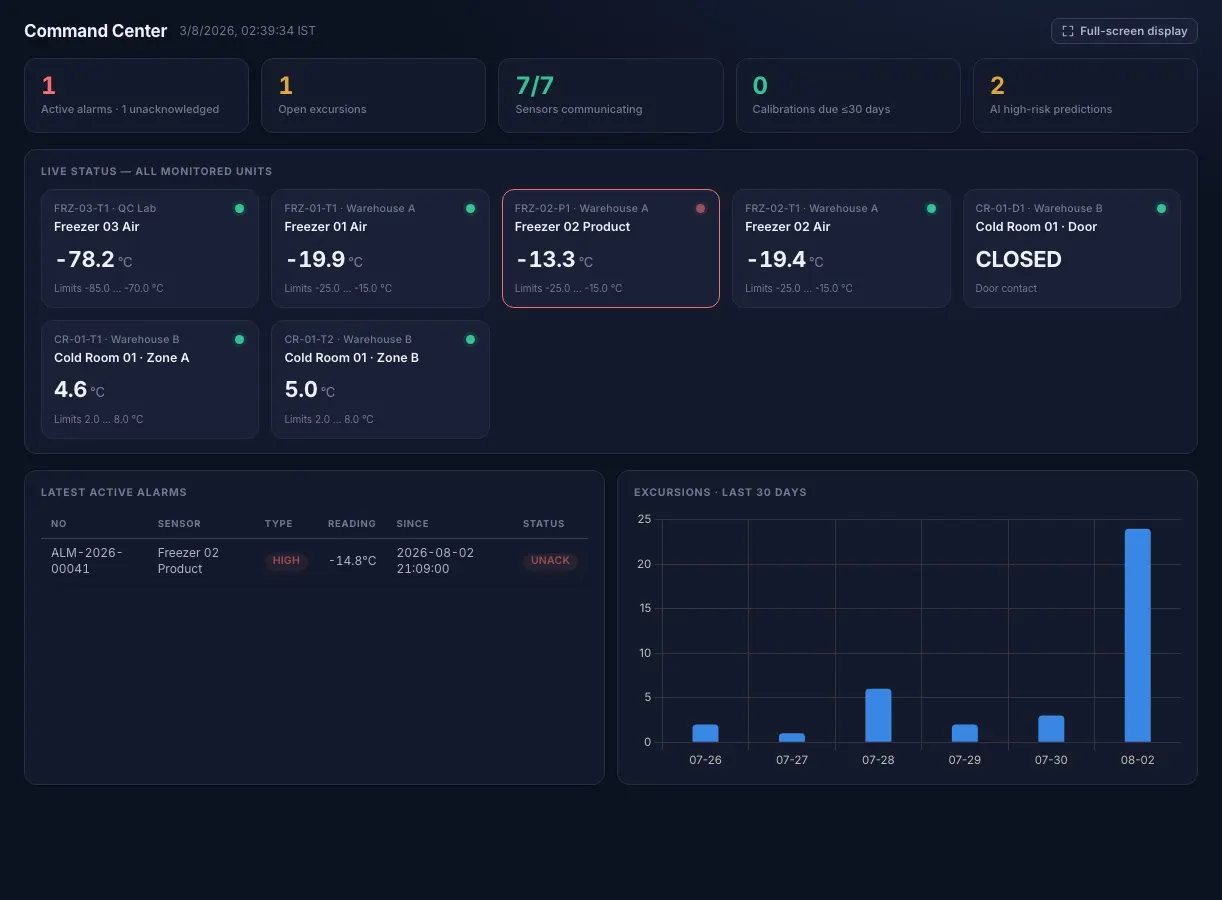Select the Cold Room 01 · Zone A card
This screenshot has height=900, width=1222.
[150, 379]
